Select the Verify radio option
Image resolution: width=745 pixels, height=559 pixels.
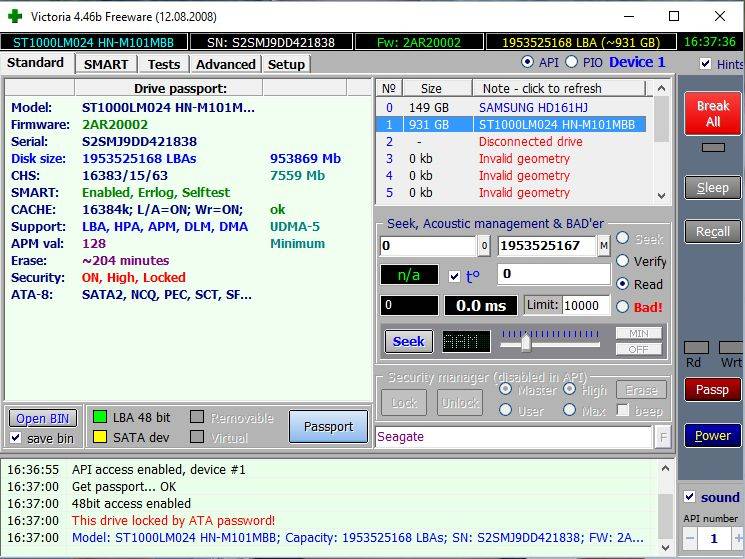[622, 261]
